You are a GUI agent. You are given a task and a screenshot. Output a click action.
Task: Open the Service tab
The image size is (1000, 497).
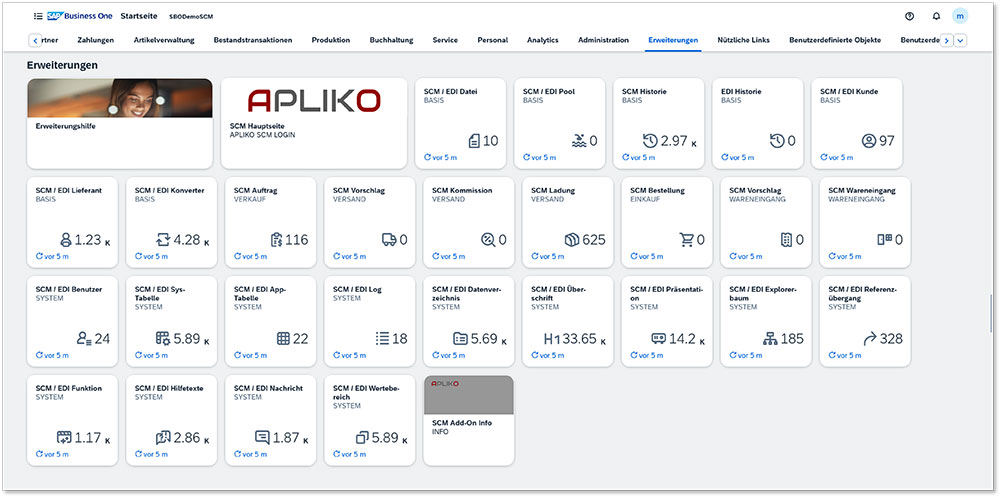(445, 40)
